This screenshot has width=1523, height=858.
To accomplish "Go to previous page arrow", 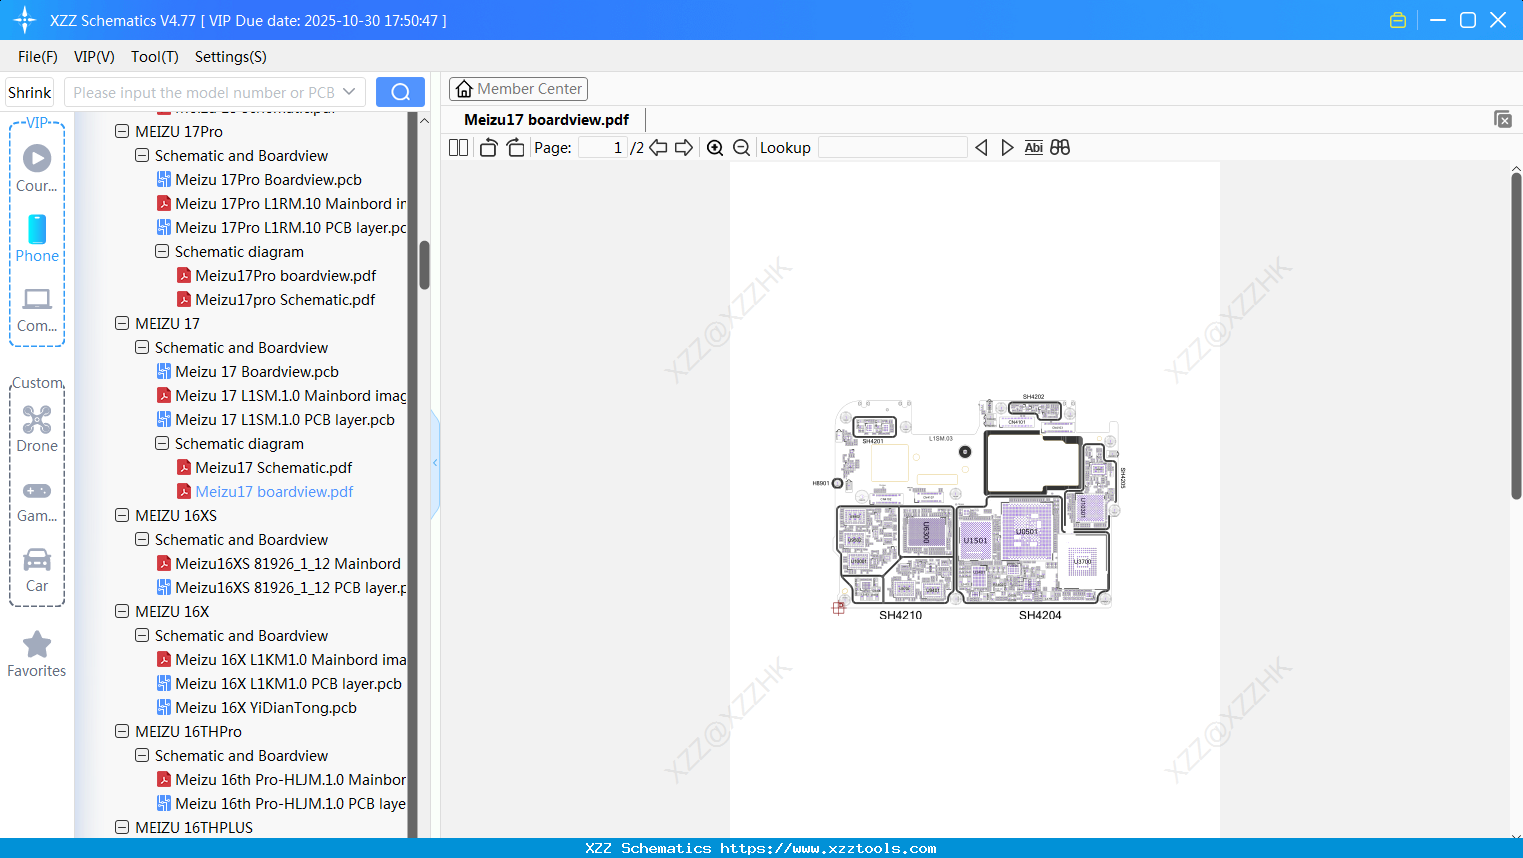I will point(658,148).
